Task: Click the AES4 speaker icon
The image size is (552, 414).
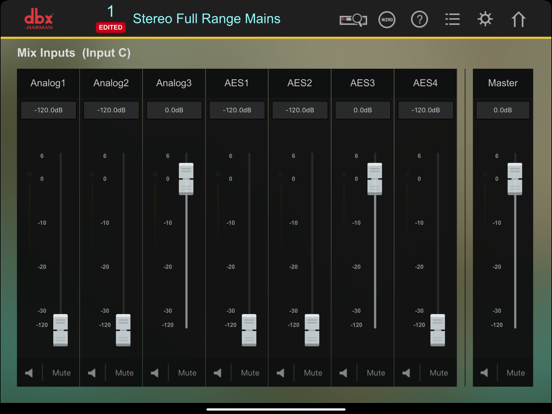Action: [406, 373]
